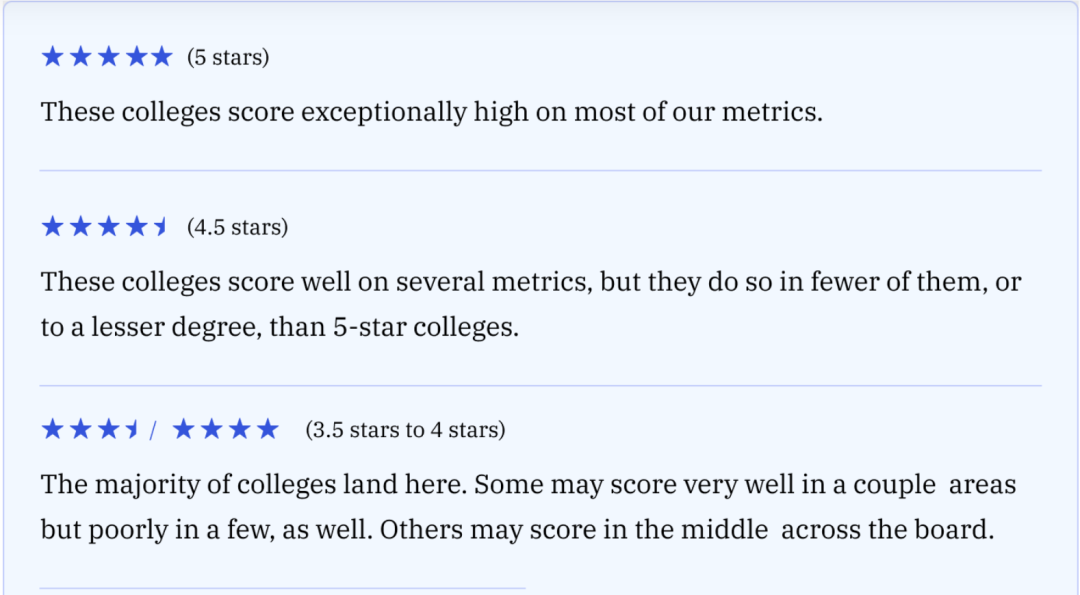Click the "(5 stars)" label
This screenshot has height=595, width=1080.
pos(228,57)
